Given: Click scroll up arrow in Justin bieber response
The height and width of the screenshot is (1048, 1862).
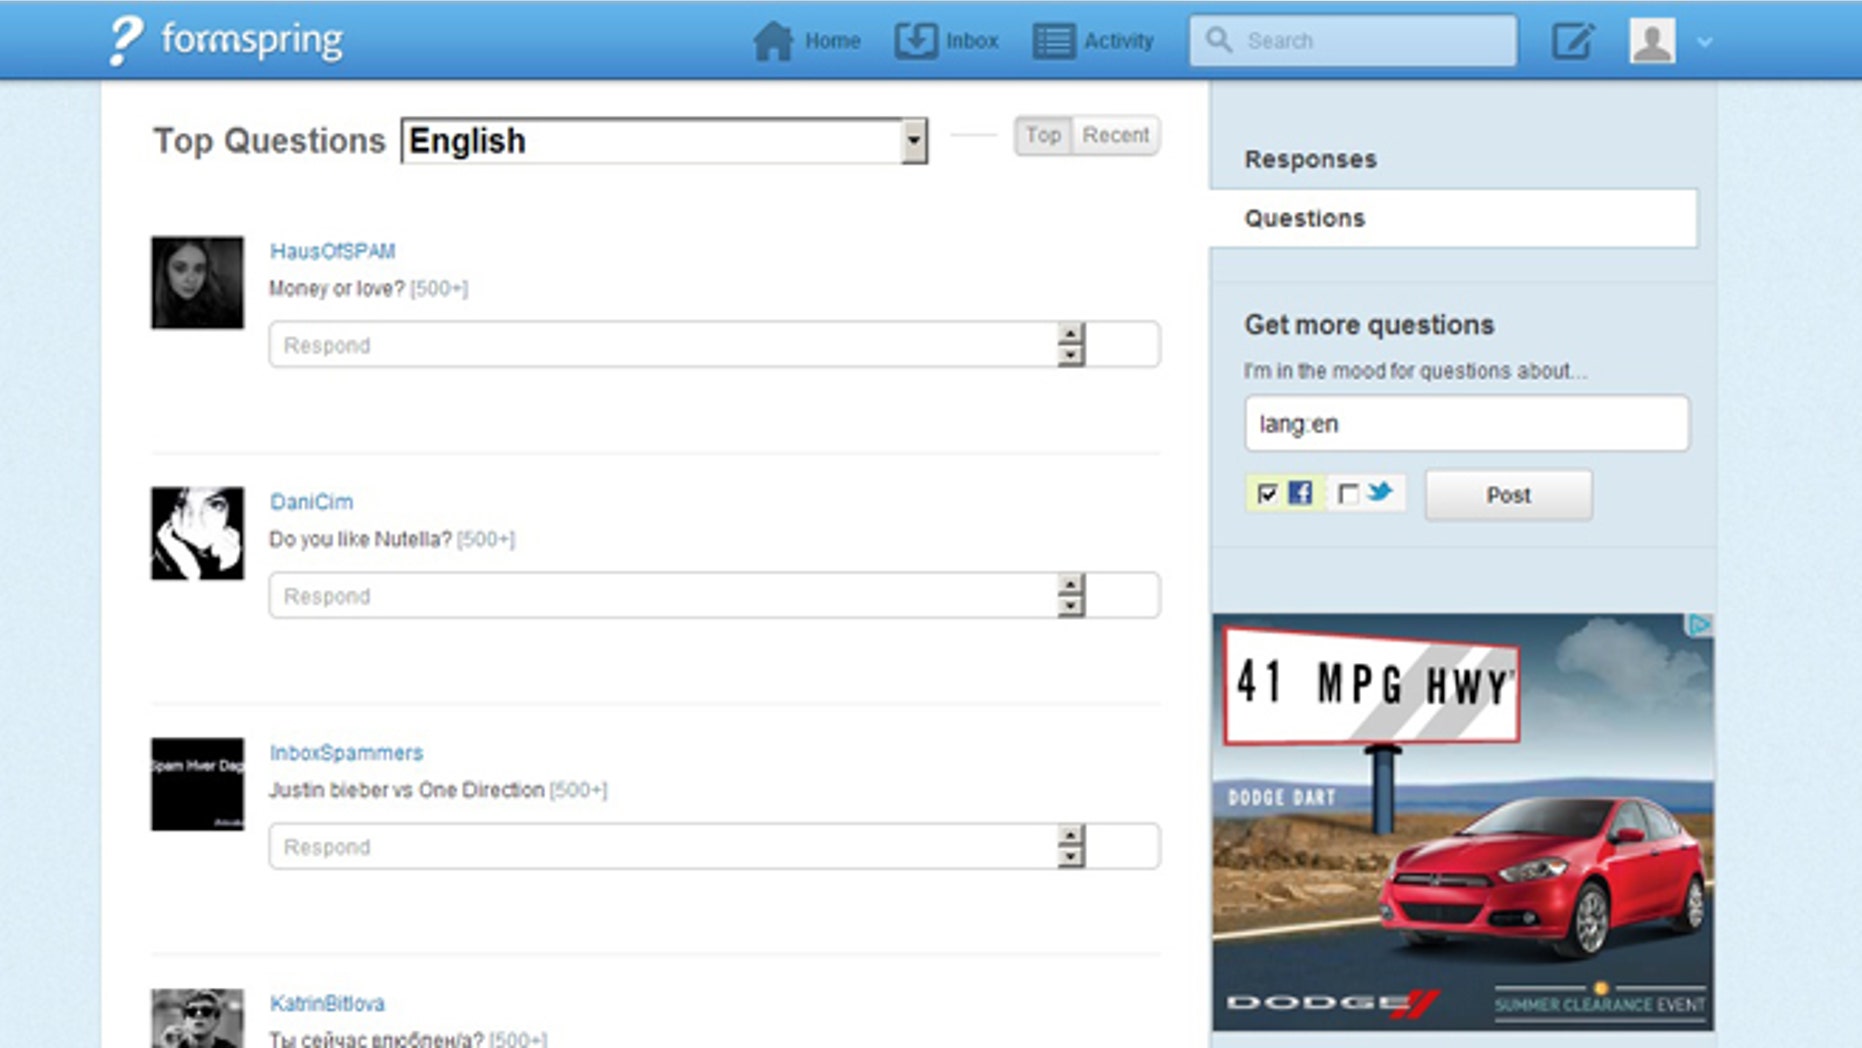Looking at the screenshot, I should pyautogui.click(x=1070, y=836).
